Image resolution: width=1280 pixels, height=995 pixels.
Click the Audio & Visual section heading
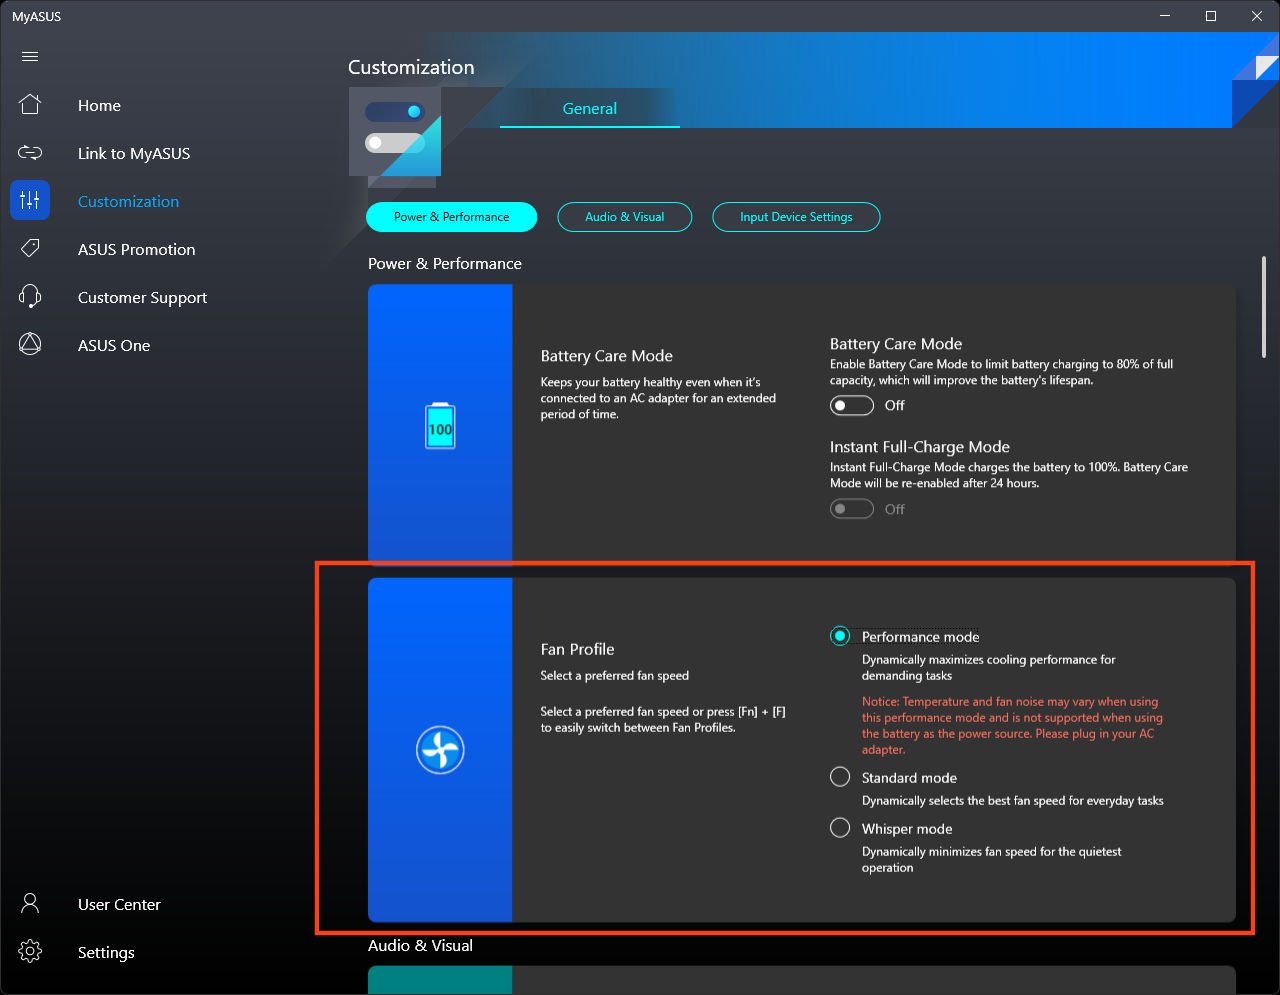point(420,946)
